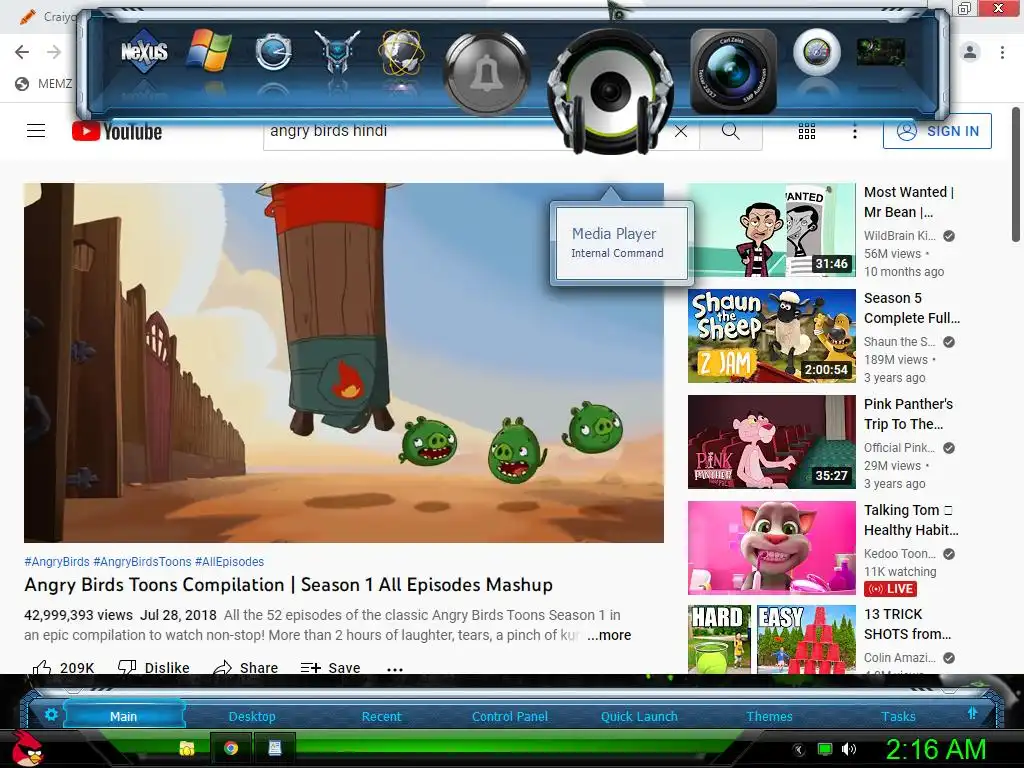Click the bell notification dock icon
This screenshot has height=768, width=1024.
(485, 72)
